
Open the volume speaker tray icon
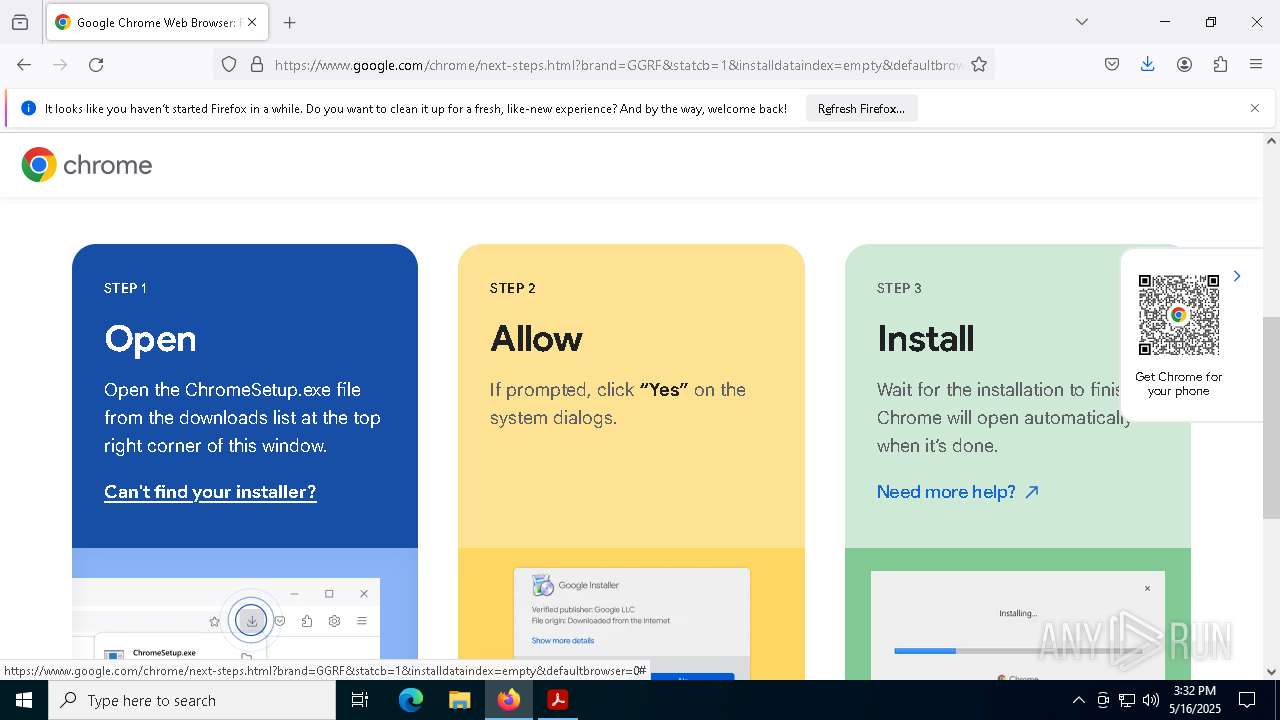pos(1151,700)
